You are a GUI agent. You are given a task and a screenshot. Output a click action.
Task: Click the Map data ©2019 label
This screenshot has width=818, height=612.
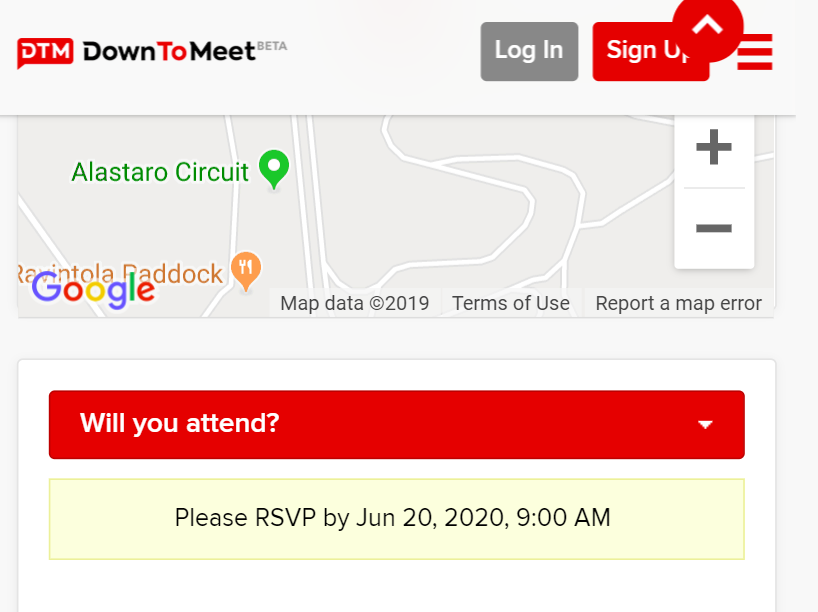355,303
